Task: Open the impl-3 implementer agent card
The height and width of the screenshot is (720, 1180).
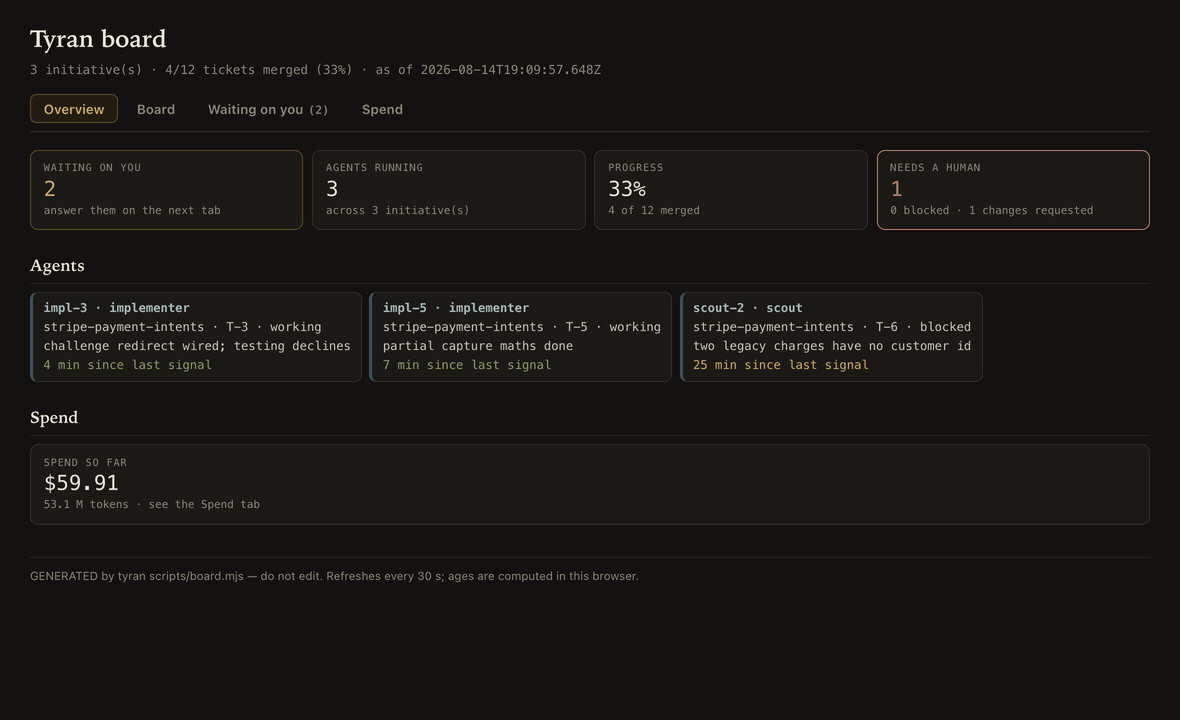Action: click(196, 337)
